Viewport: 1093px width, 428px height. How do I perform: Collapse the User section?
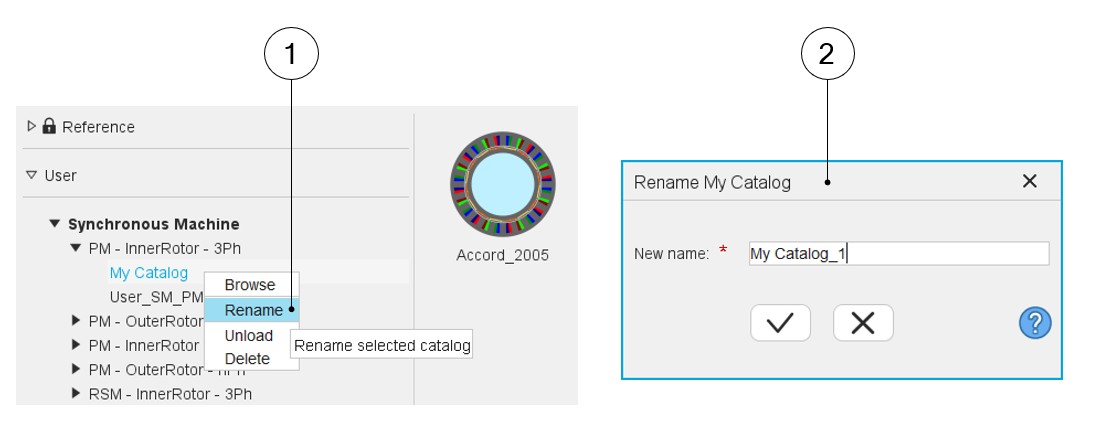pos(32,175)
